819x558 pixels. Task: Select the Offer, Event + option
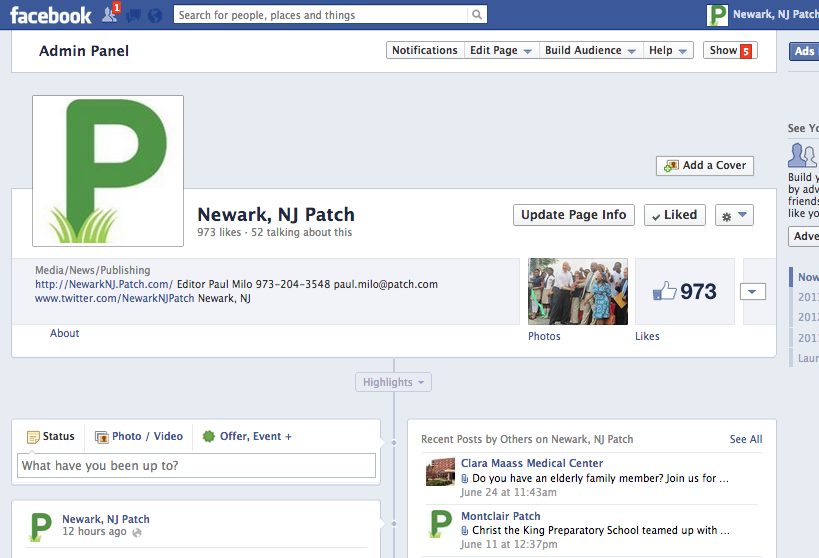[247, 436]
